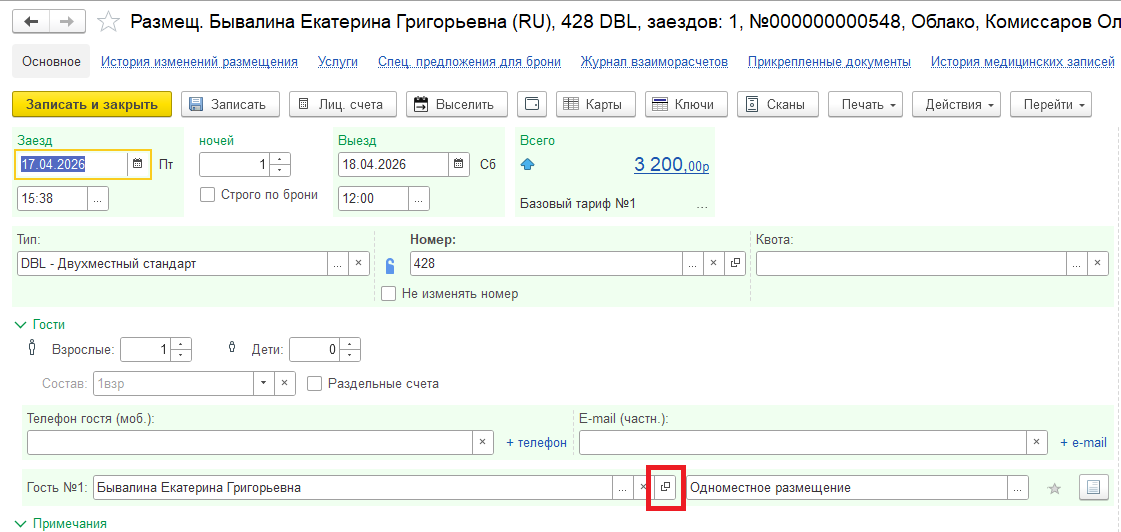Tick Не изменять номер checkbox
Viewport: 1121px width, 532px height.
pyautogui.click(x=389, y=293)
